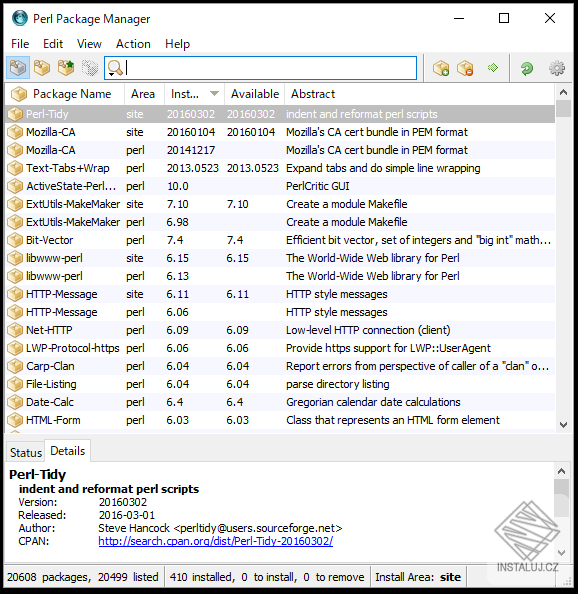578x594 pixels.
Task: Select 'Gregorian calendar date calculations' abstract
Action: click(373, 402)
